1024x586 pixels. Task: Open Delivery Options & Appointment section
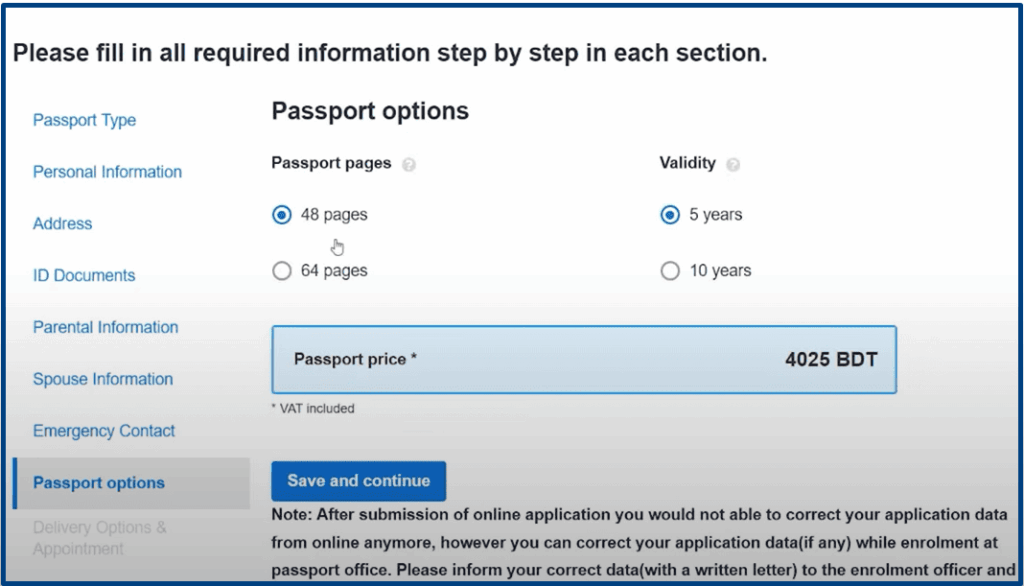tap(99, 538)
